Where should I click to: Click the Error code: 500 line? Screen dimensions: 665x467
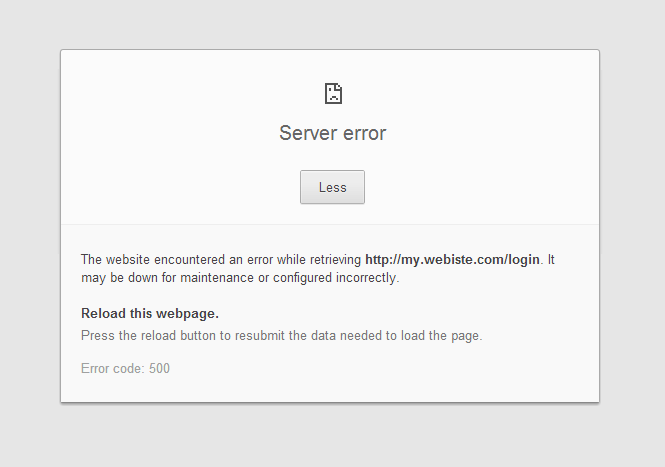[x=125, y=369]
